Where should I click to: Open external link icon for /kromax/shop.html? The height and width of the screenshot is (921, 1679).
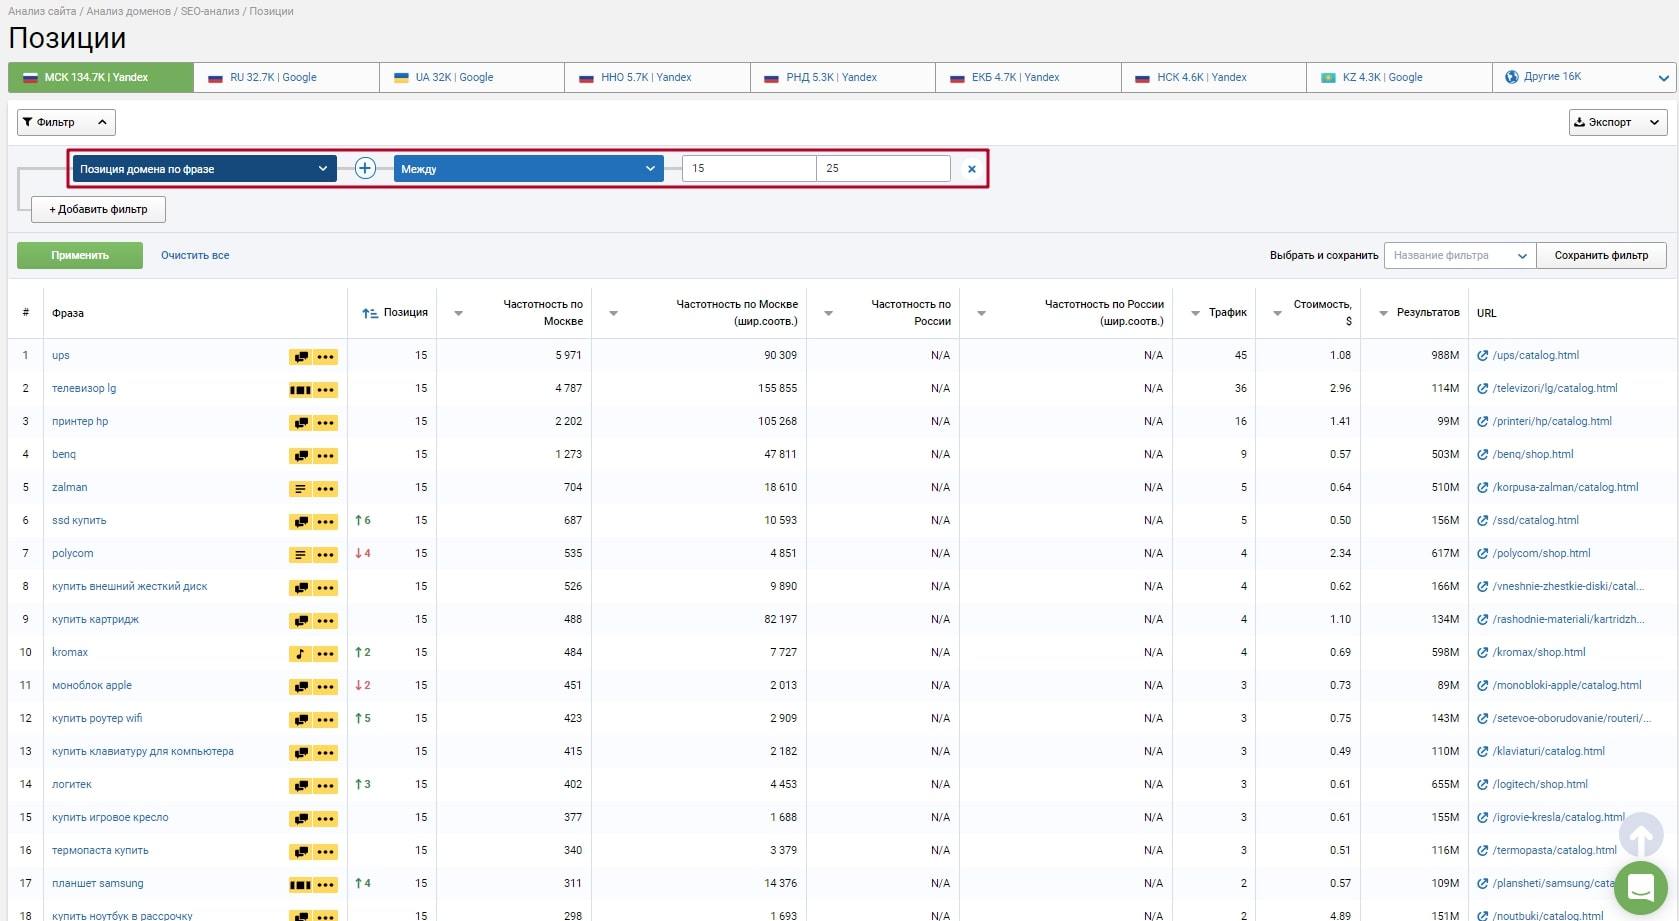click(1483, 652)
